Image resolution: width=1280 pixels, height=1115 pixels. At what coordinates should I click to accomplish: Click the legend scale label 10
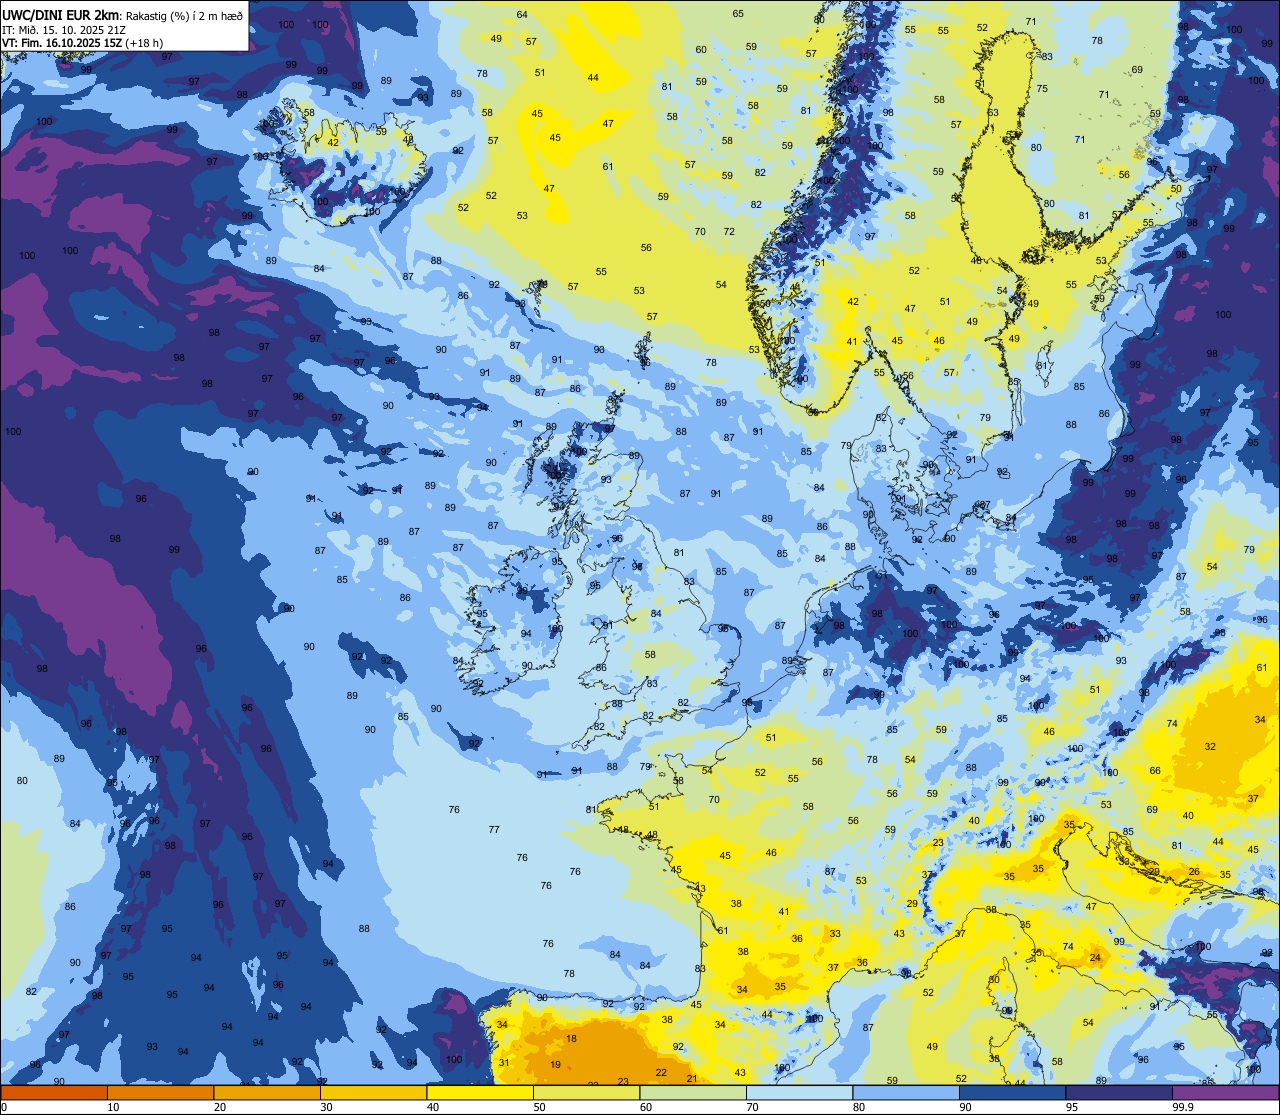click(x=113, y=1107)
